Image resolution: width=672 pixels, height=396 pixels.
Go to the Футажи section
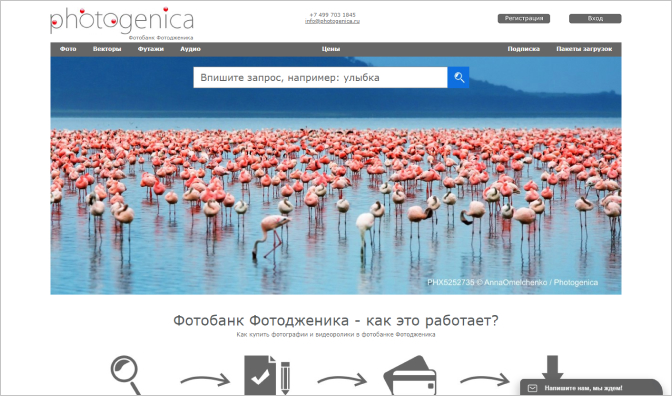coord(151,49)
